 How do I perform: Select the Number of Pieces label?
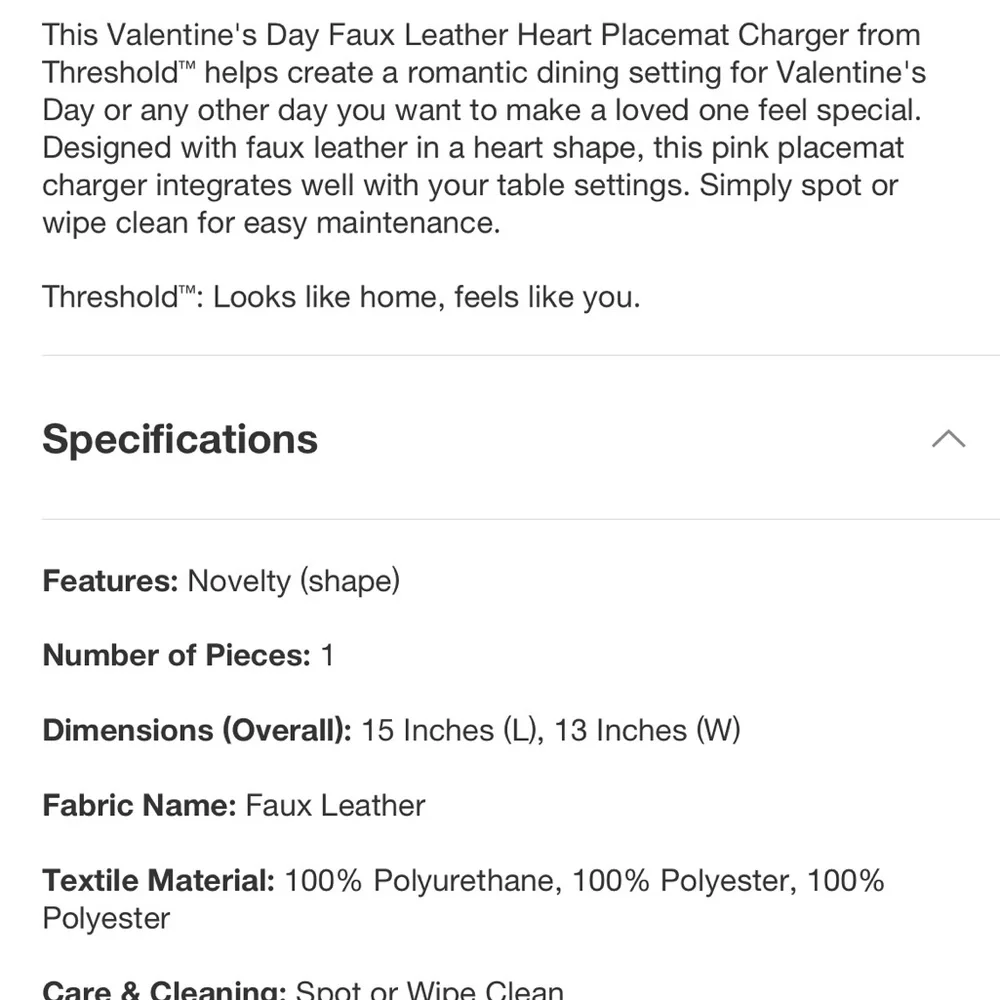pos(177,655)
